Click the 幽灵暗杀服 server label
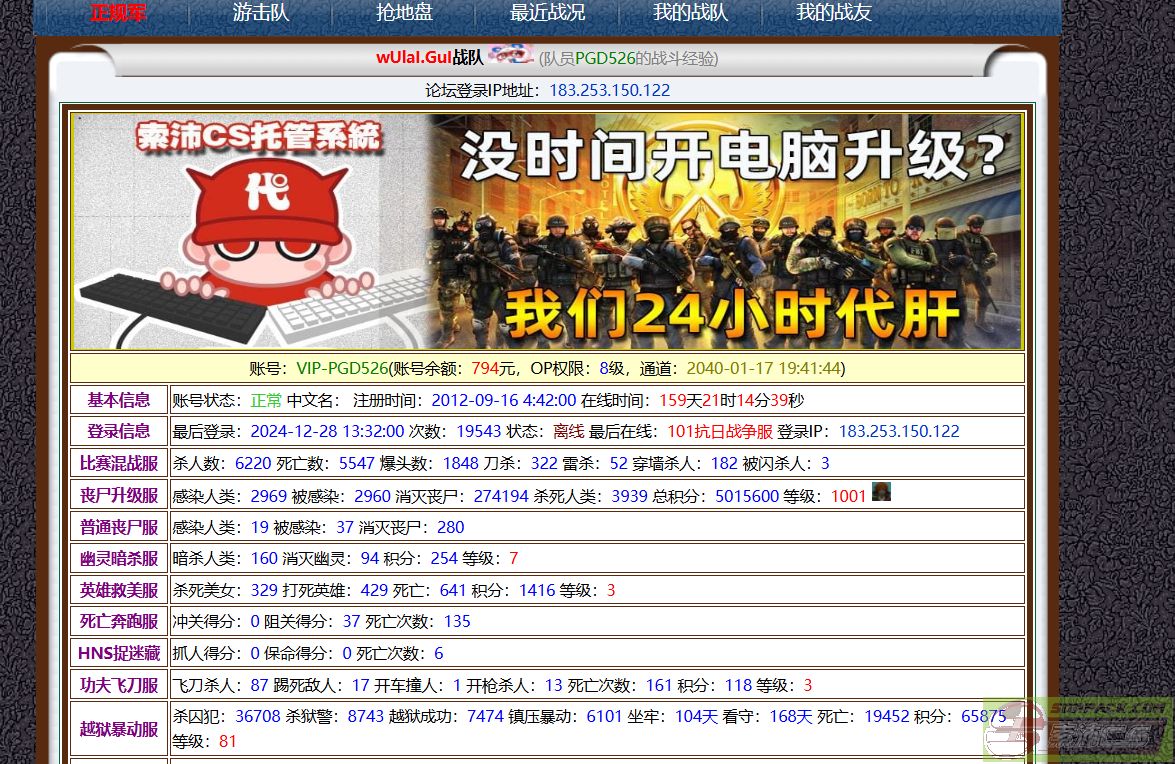The image size is (1175, 764). (x=119, y=558)
